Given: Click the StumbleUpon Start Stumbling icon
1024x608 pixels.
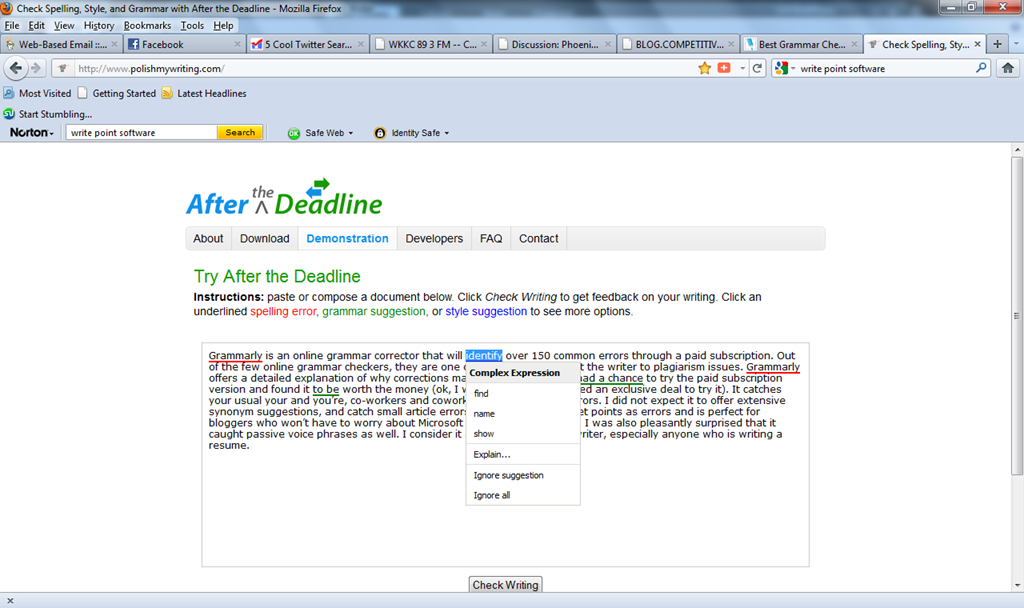Looking at the screenshot, I should click(8, 114).
